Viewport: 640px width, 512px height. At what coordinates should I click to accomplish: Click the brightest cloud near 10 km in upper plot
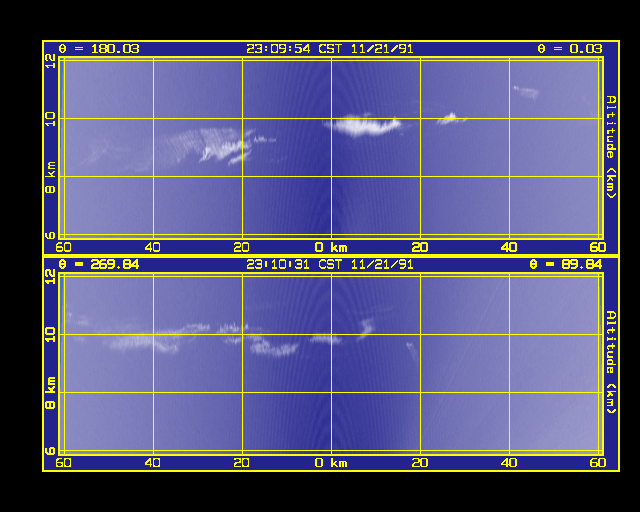[363, 125]
